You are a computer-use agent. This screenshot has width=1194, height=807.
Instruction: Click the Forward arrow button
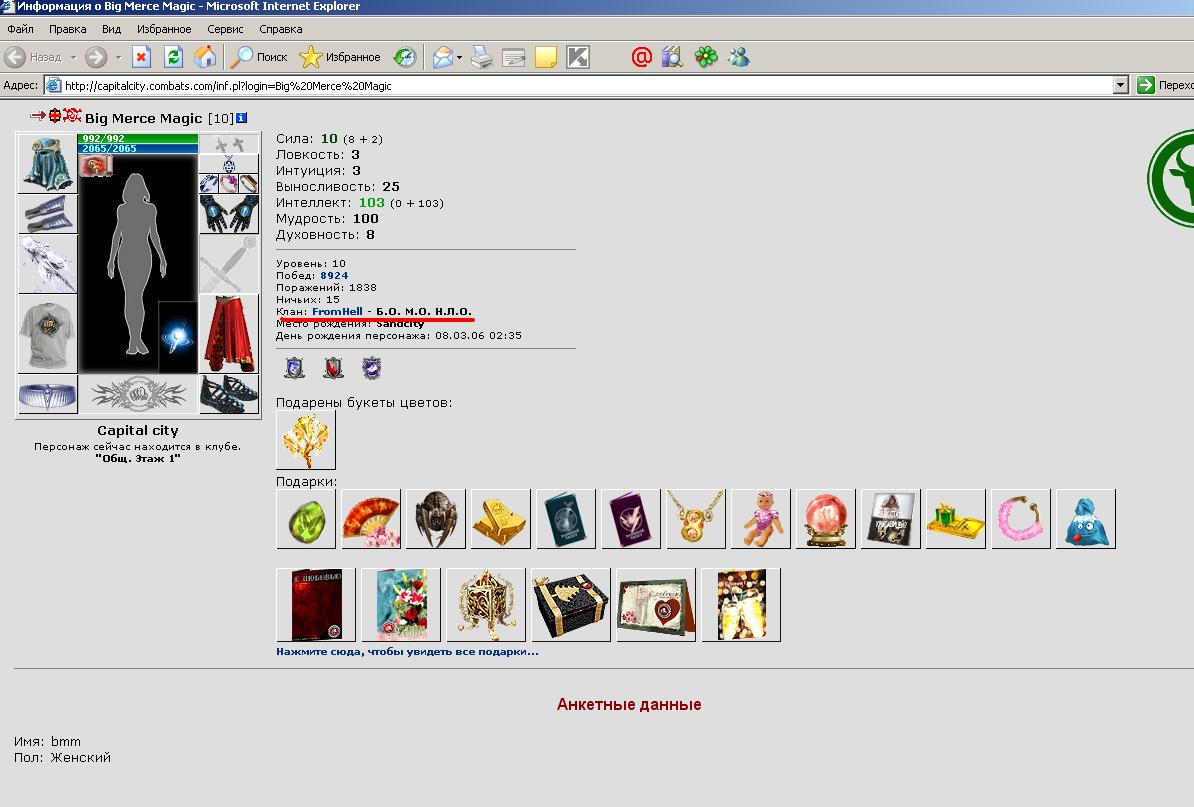point(96,57)
